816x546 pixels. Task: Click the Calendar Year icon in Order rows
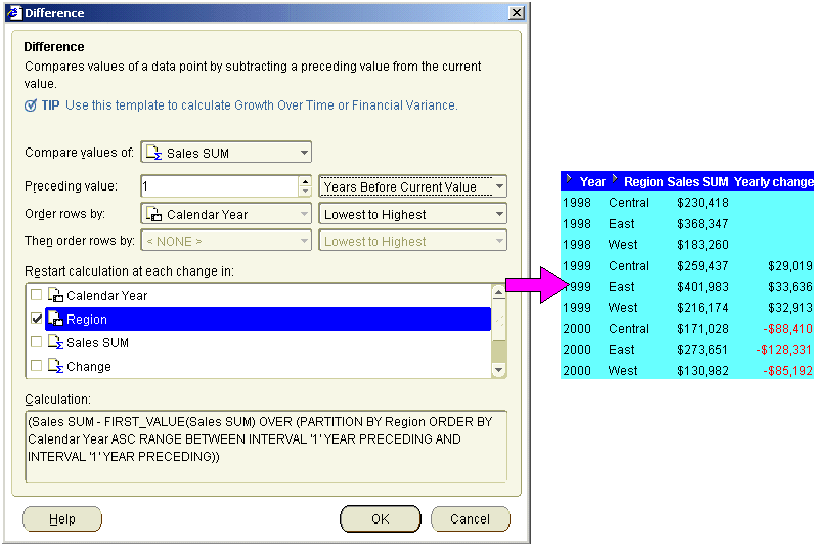(x=154, y=214)
